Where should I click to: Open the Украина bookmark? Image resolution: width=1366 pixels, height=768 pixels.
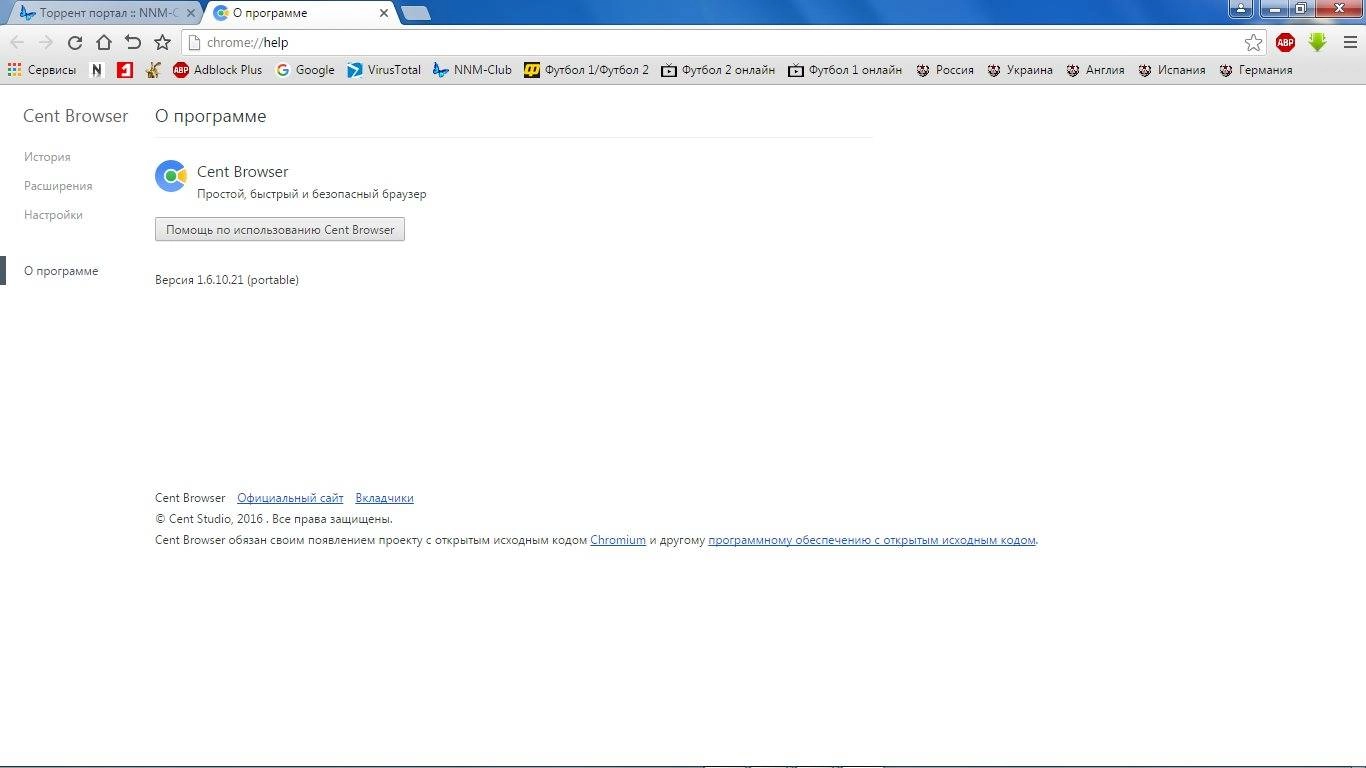click(x=1020, y=70)
